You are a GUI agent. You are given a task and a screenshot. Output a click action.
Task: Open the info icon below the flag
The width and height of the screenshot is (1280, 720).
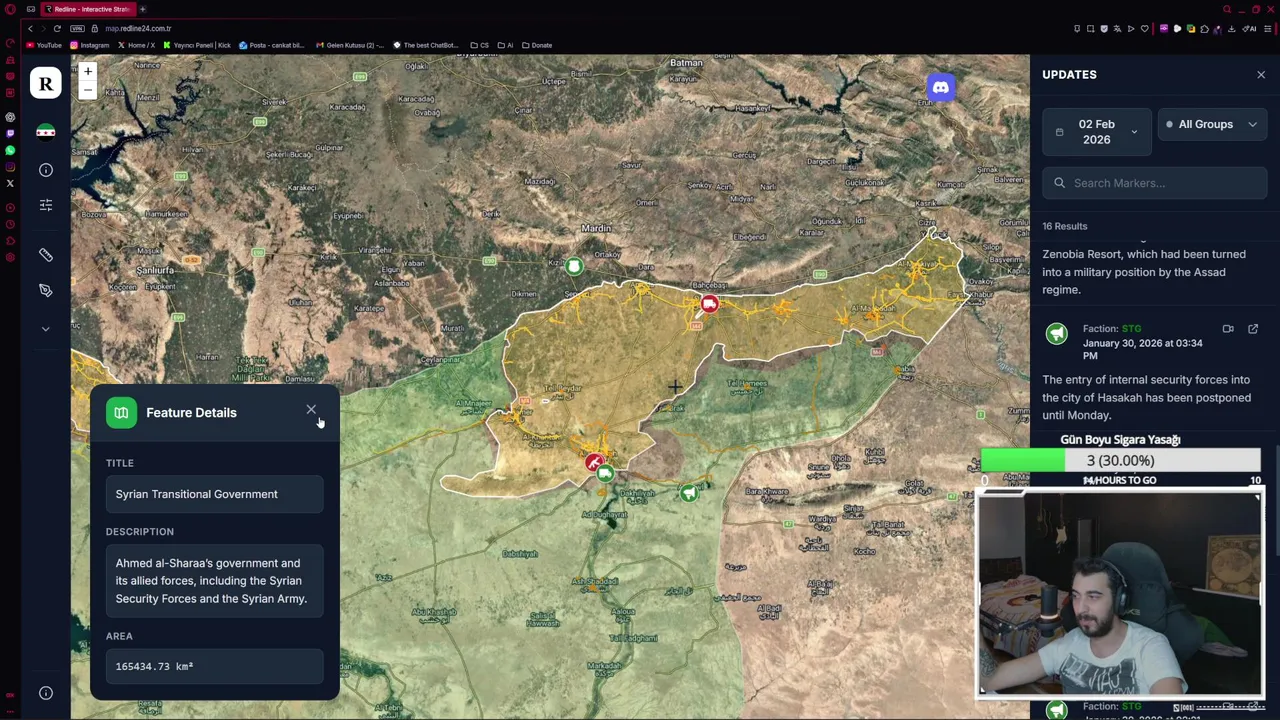pyautogui.click(x=45, y=170)
